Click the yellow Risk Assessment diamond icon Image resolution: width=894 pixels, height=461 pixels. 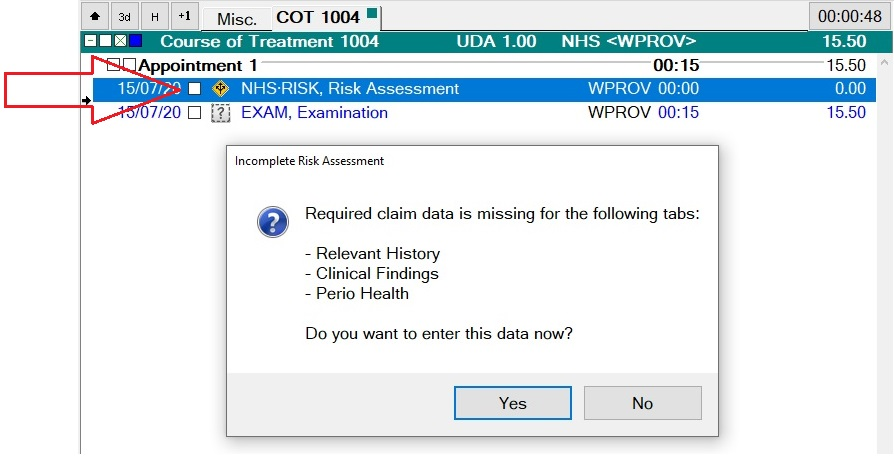221,89
